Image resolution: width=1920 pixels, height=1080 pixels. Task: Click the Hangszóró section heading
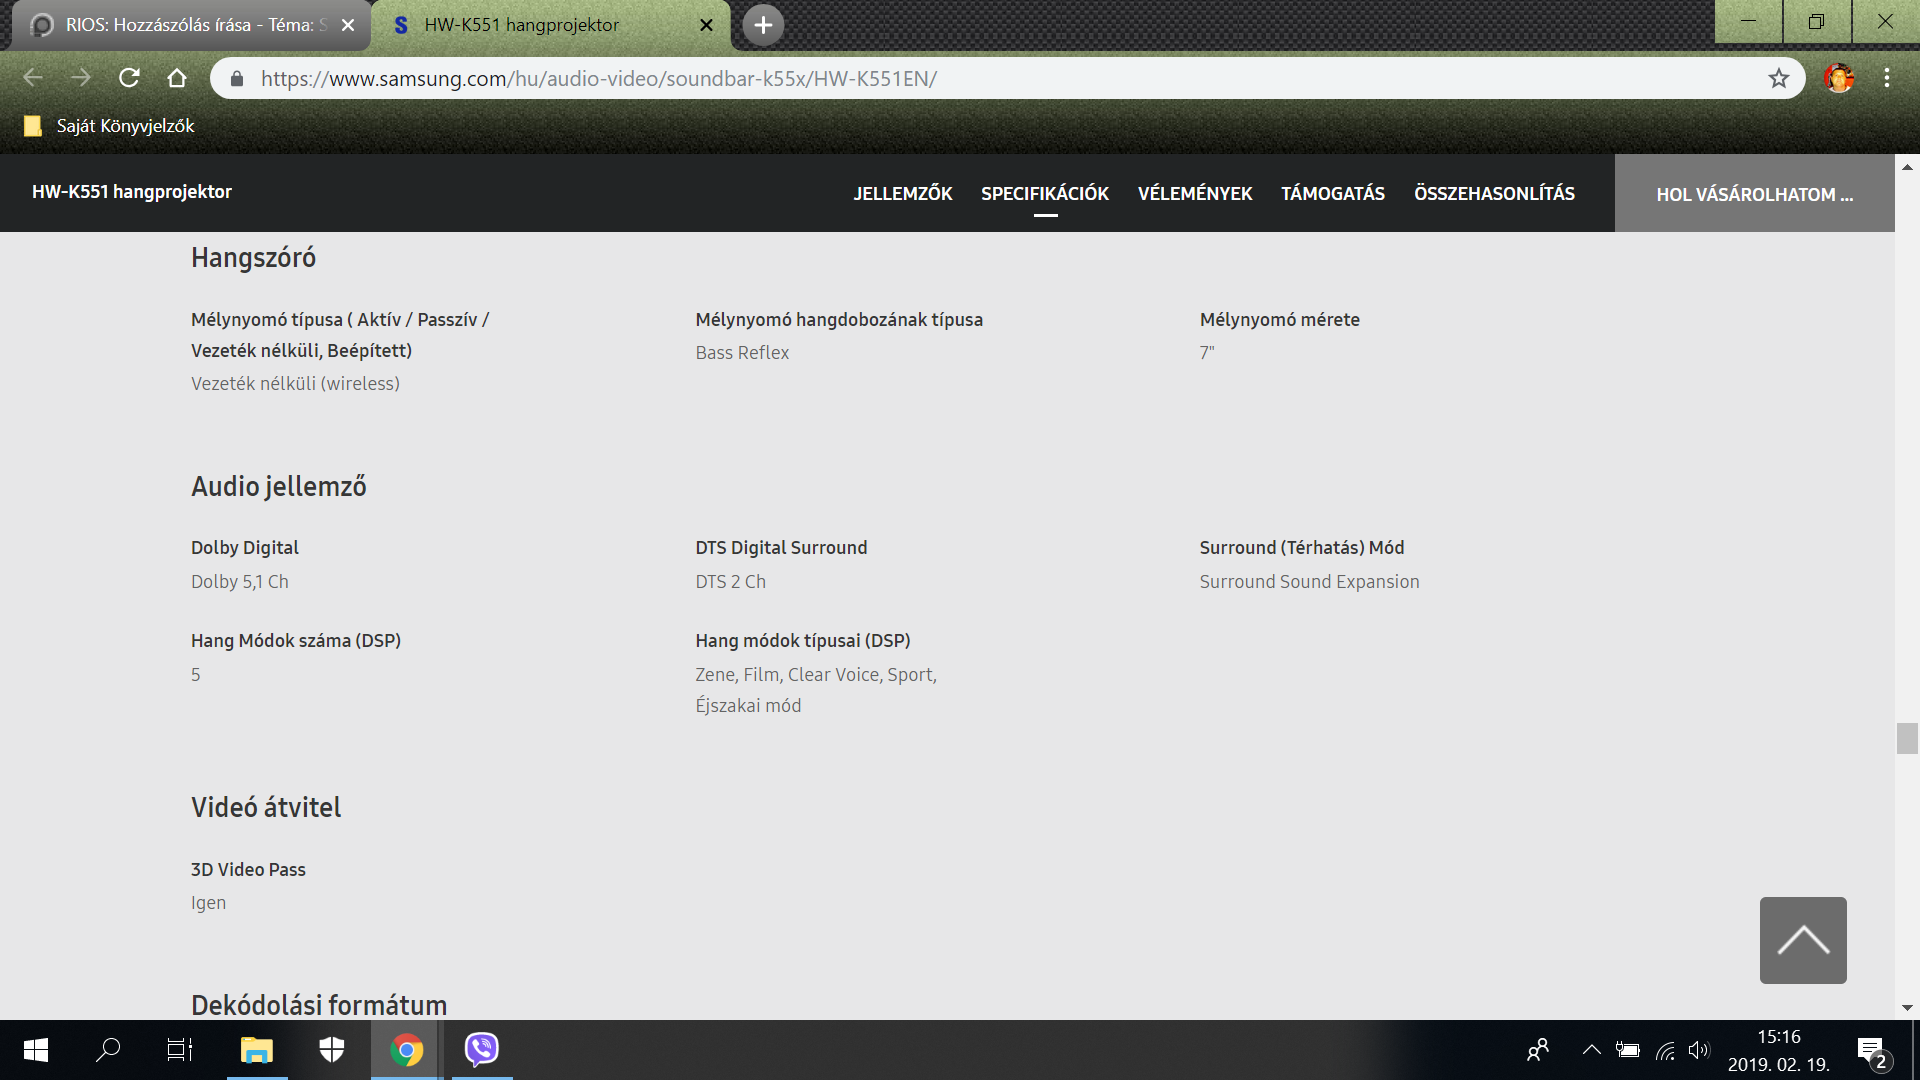[254, 258]
